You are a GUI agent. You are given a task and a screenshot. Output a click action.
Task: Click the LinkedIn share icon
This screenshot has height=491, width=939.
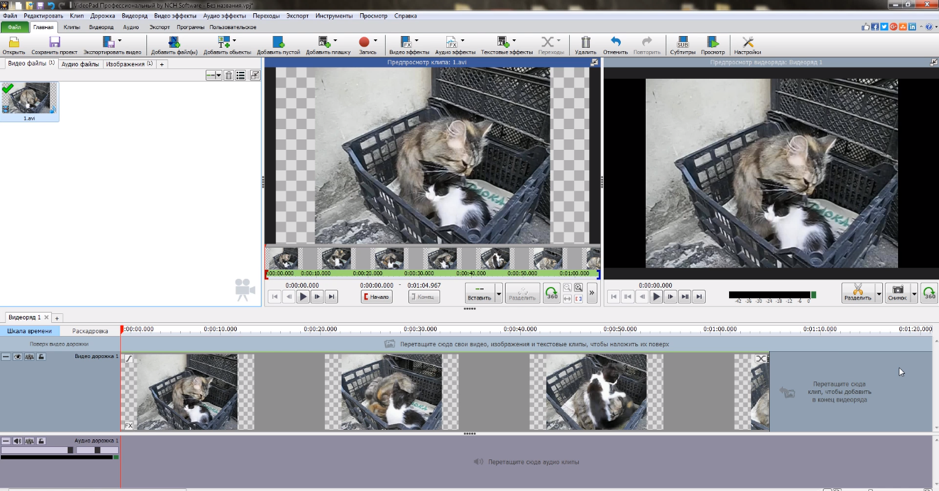click(x=912, y=27)
